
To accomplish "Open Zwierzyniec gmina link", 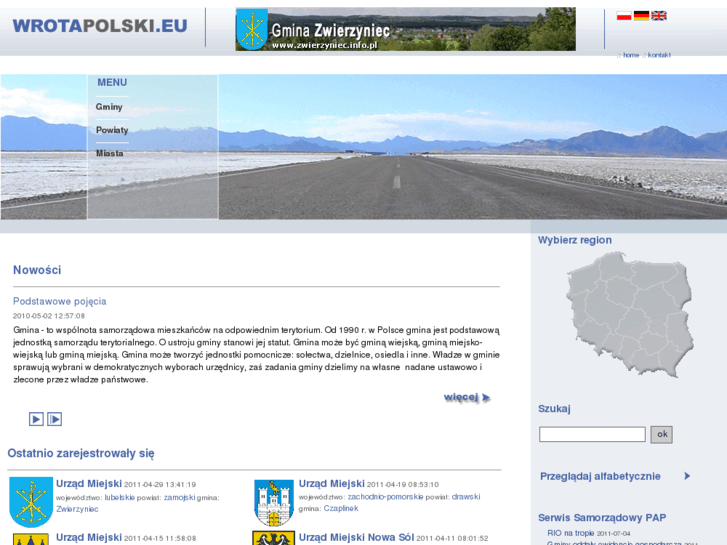I will 77,509.
